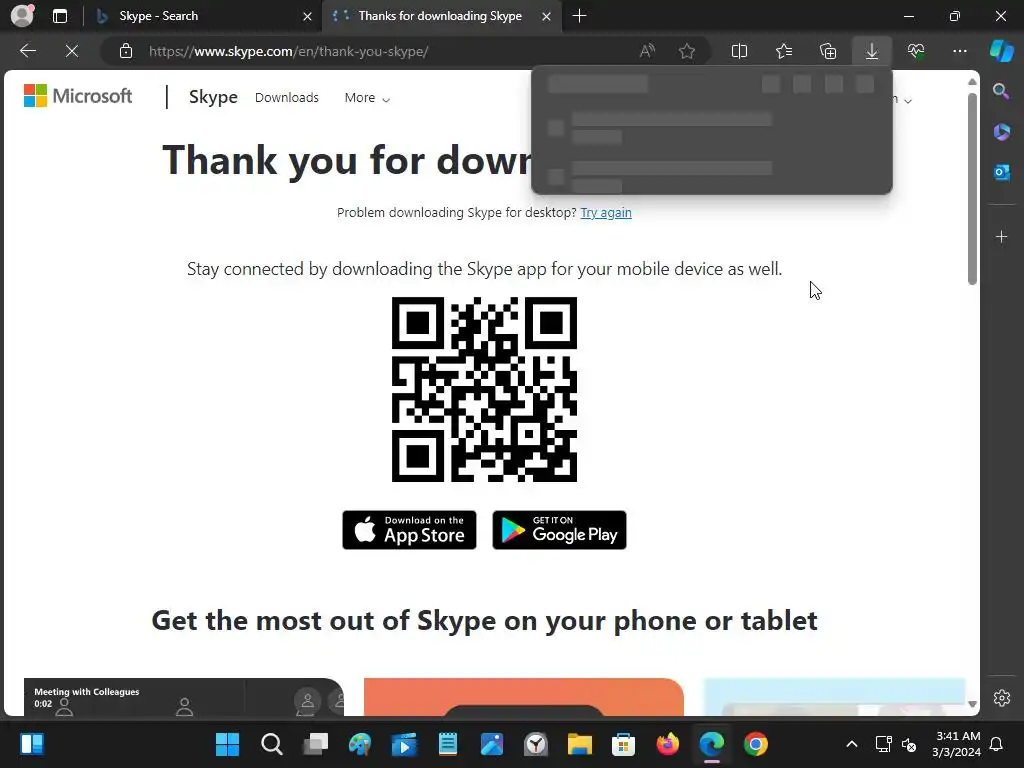Launch Notepad from the taskbar
This screenshot has height=768, width=1024.
coord(448,744)
